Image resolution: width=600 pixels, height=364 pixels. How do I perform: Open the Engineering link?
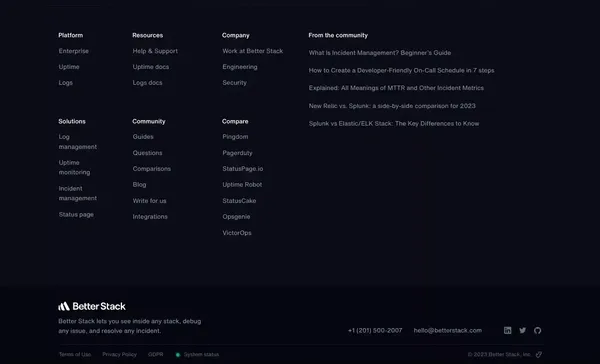(x=240, y=67)
